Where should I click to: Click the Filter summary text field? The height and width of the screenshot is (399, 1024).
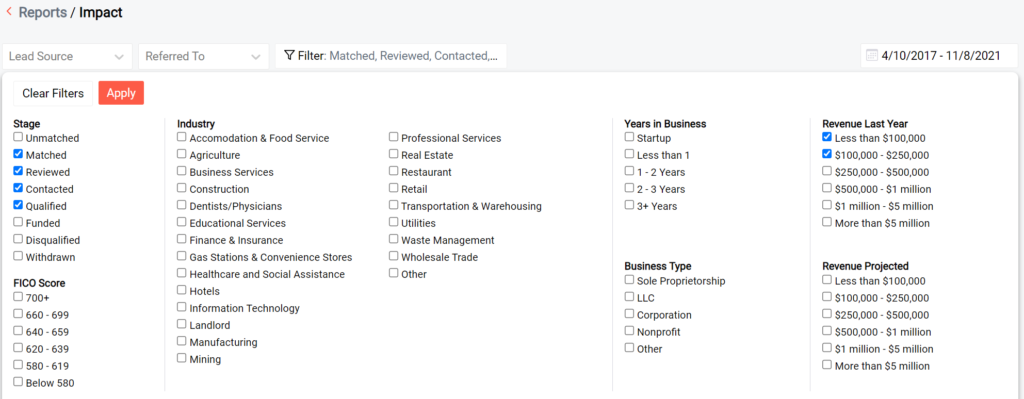pyautogui.click(x=391, y=56)
